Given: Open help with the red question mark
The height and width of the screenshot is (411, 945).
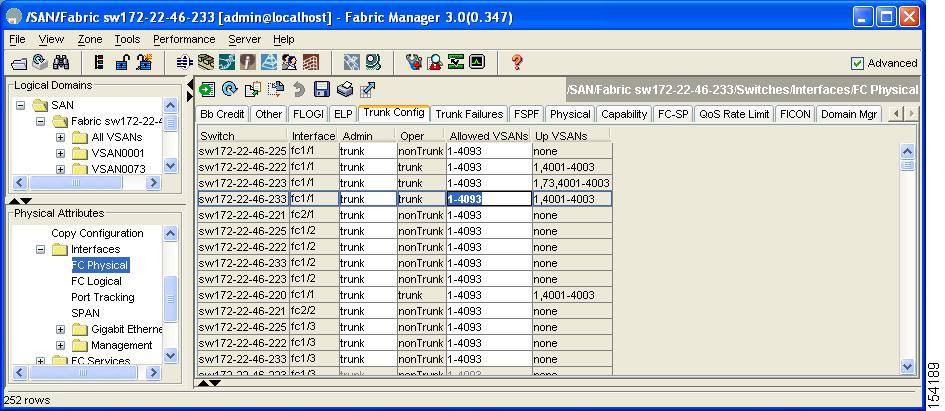Looking at the screenshot, I should 516,62.
